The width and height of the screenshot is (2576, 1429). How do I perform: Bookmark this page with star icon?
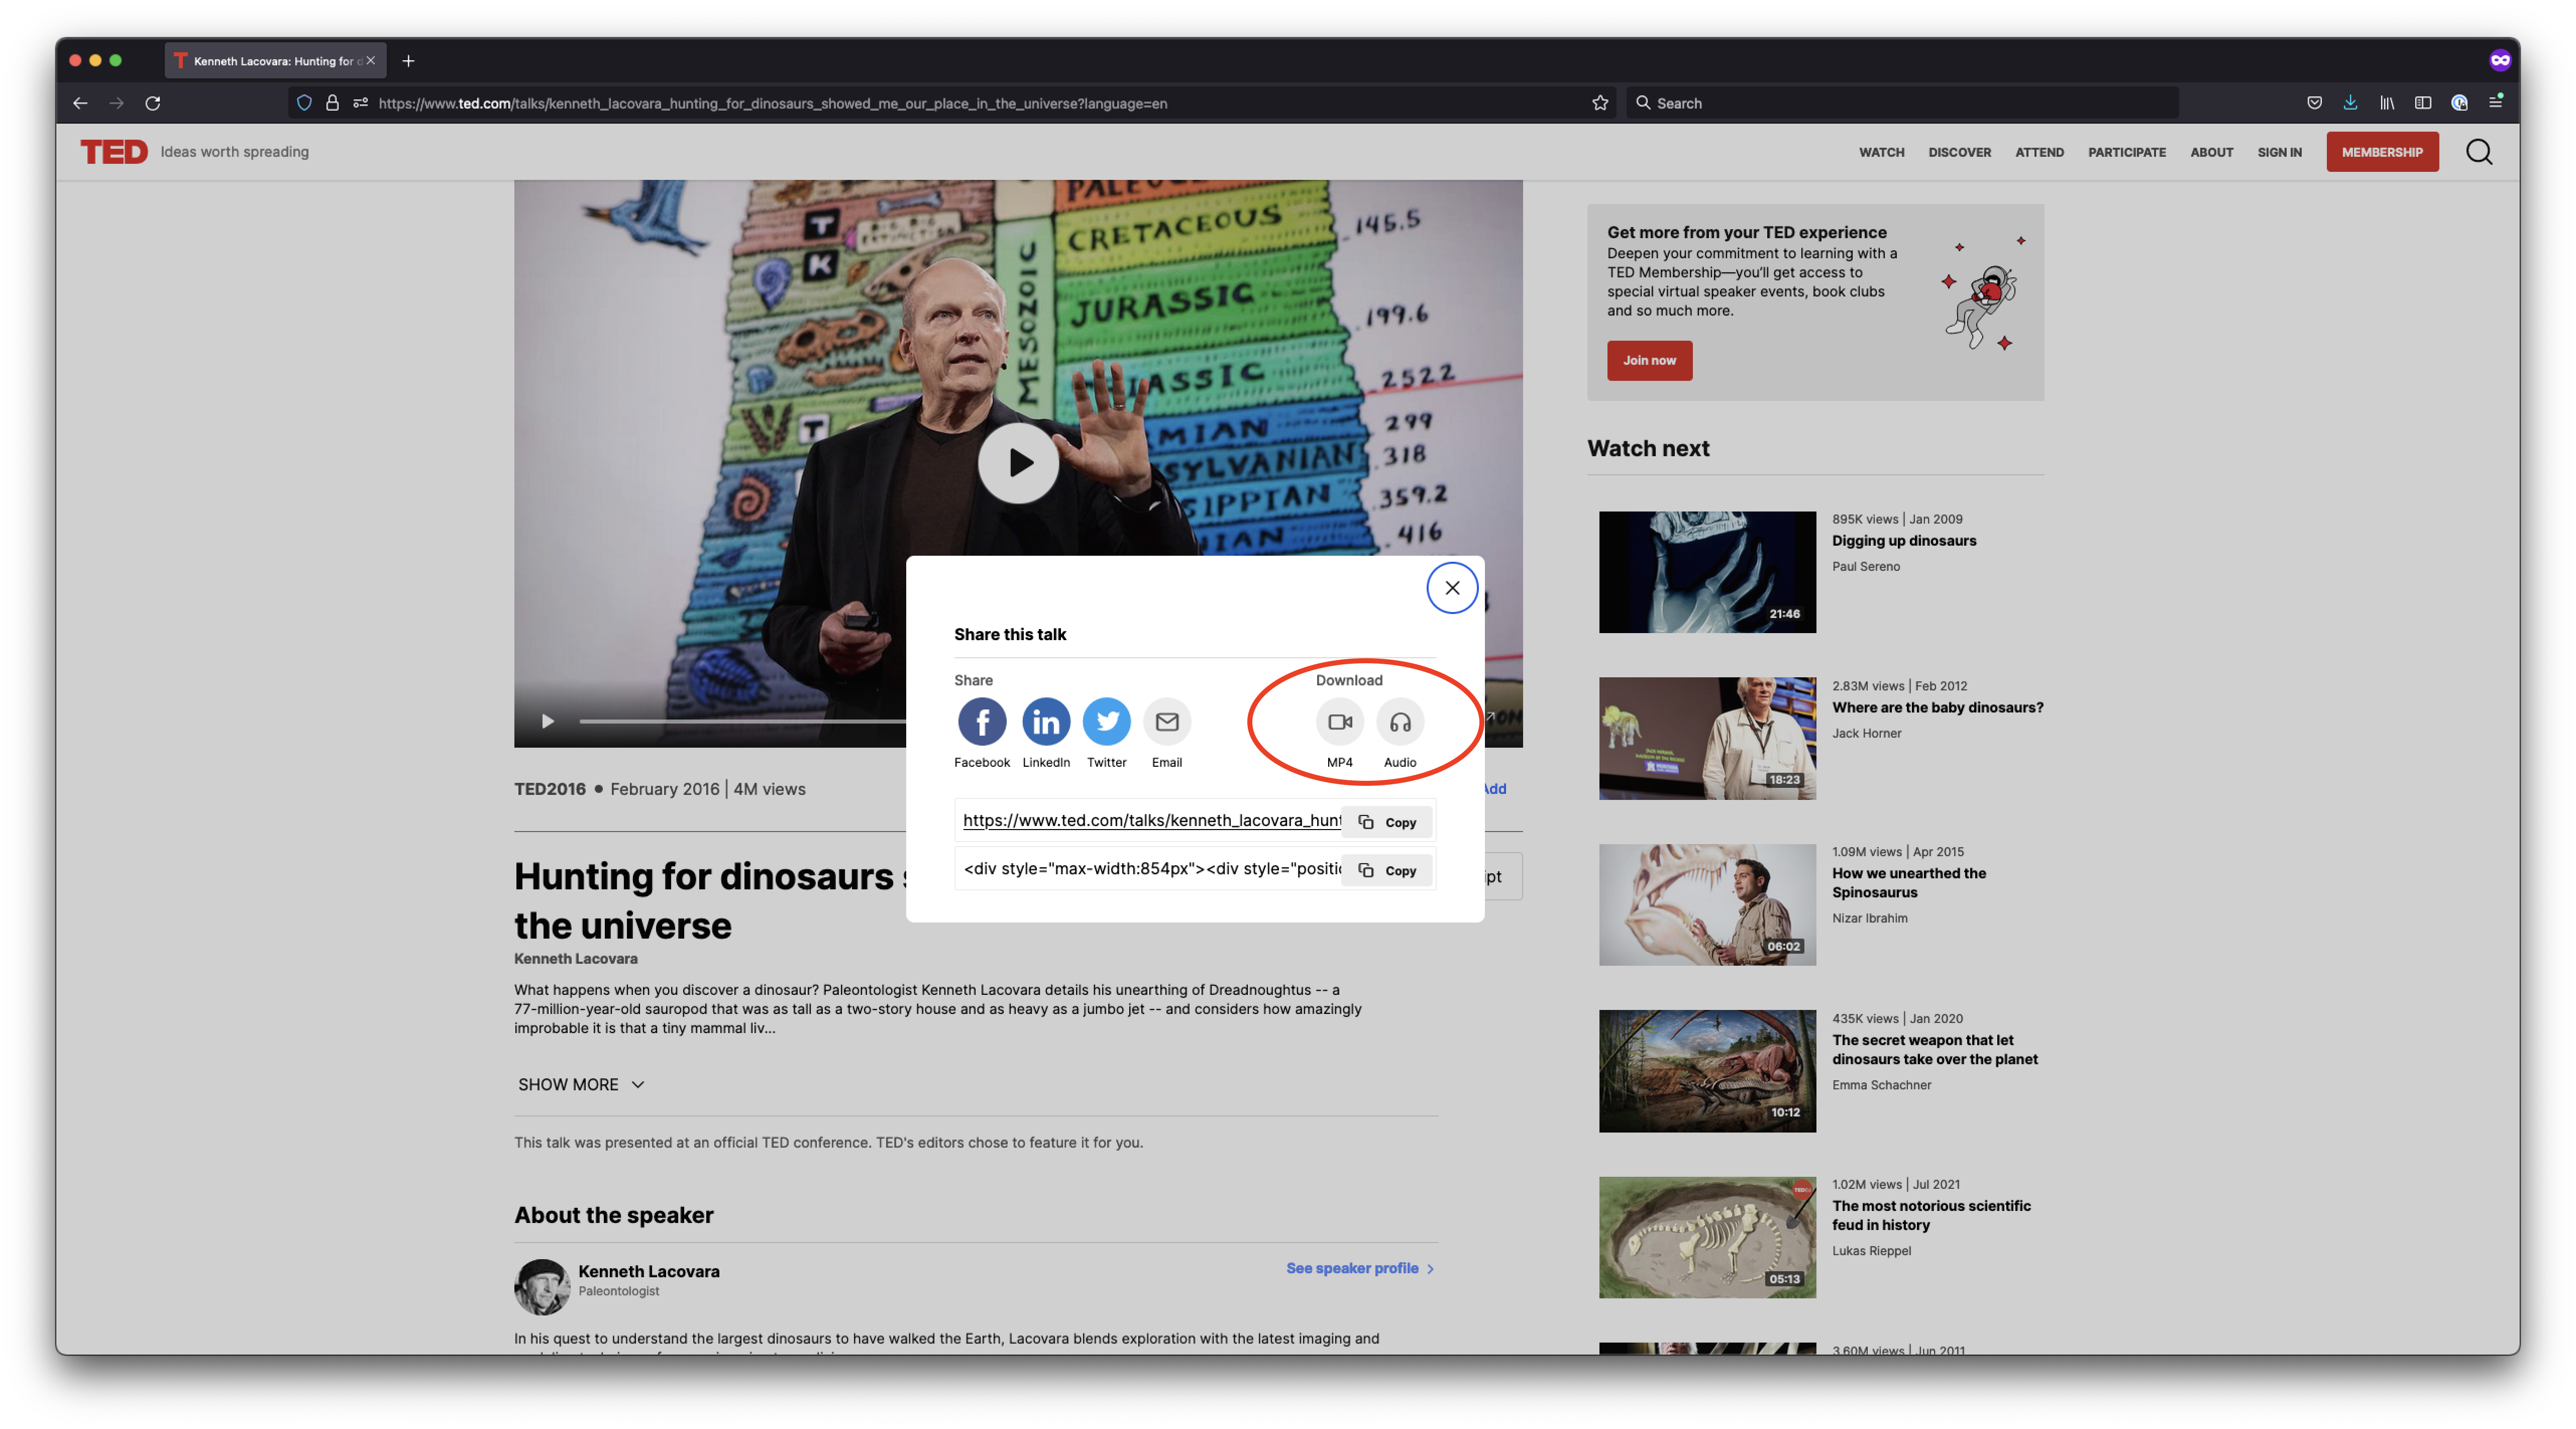click(1600, 103)
